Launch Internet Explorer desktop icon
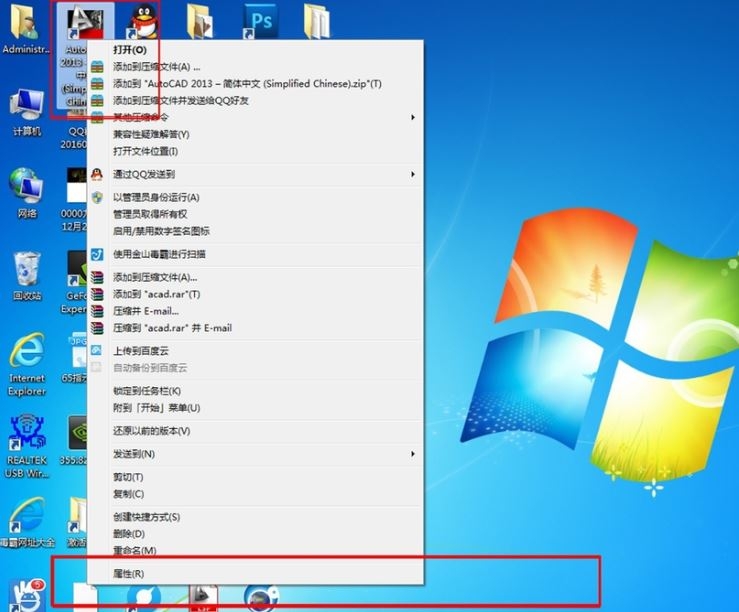The width and height of the screenshot is (739, 612). 27,364
